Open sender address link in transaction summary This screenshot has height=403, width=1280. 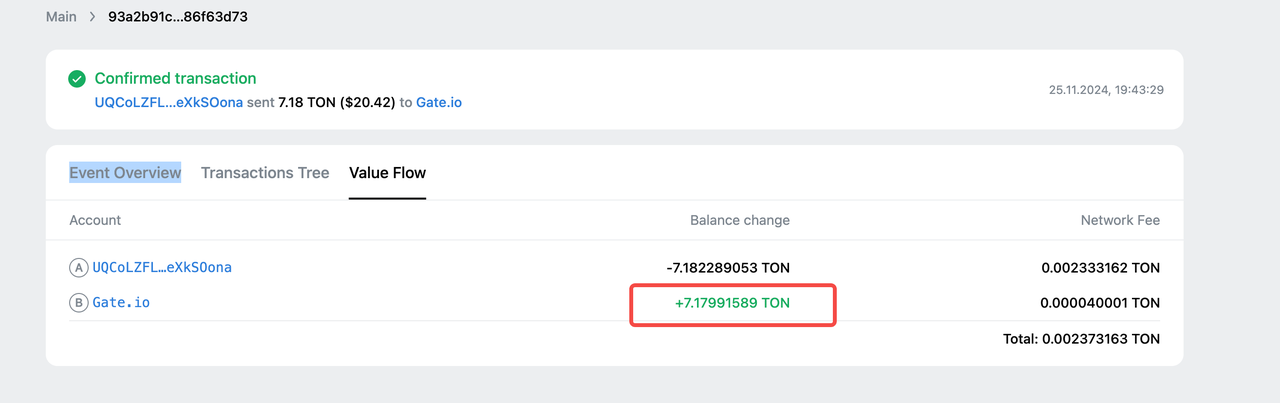point(168,102)
